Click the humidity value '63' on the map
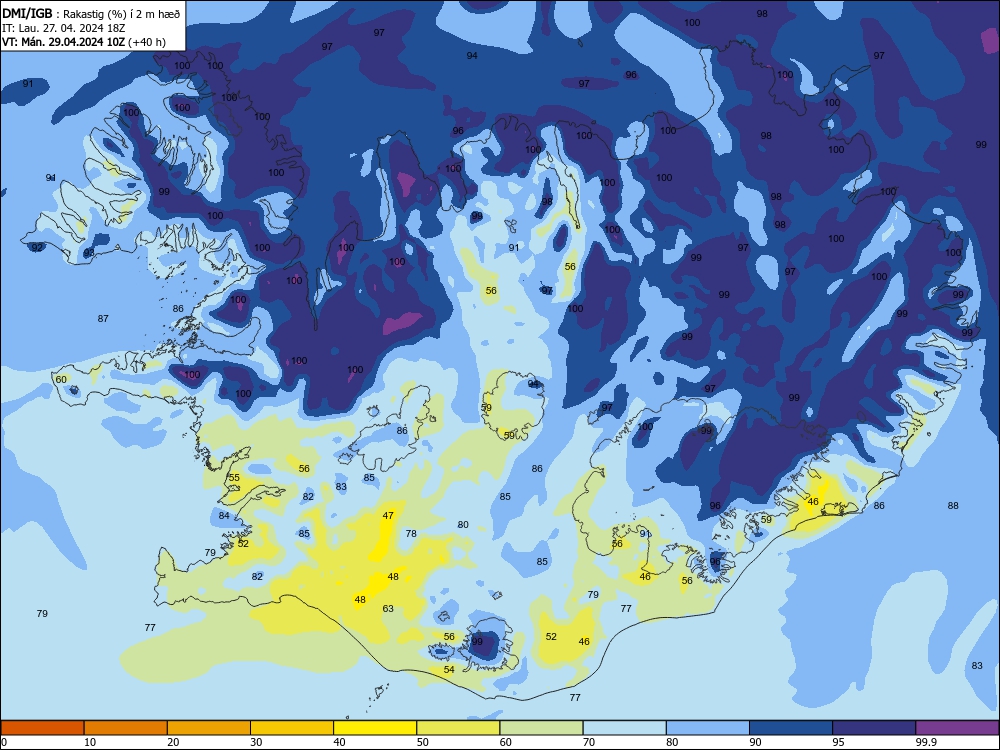This screenshot has height=750, width=1000. click(388, 608)
